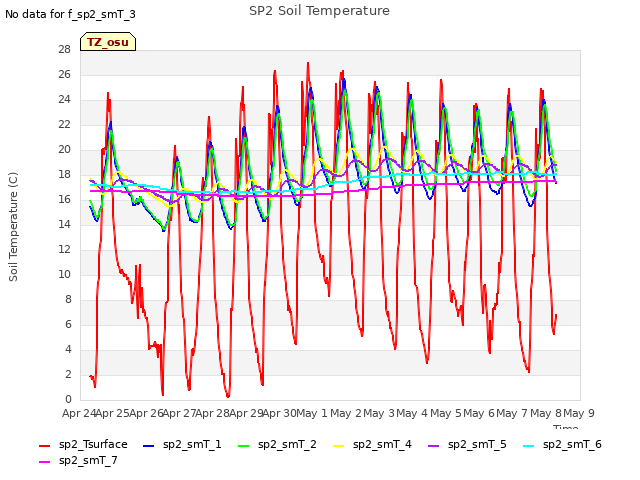Click the May 9 x-axis tick label
The image size is (640, 480).
click(x=579, y=413)
